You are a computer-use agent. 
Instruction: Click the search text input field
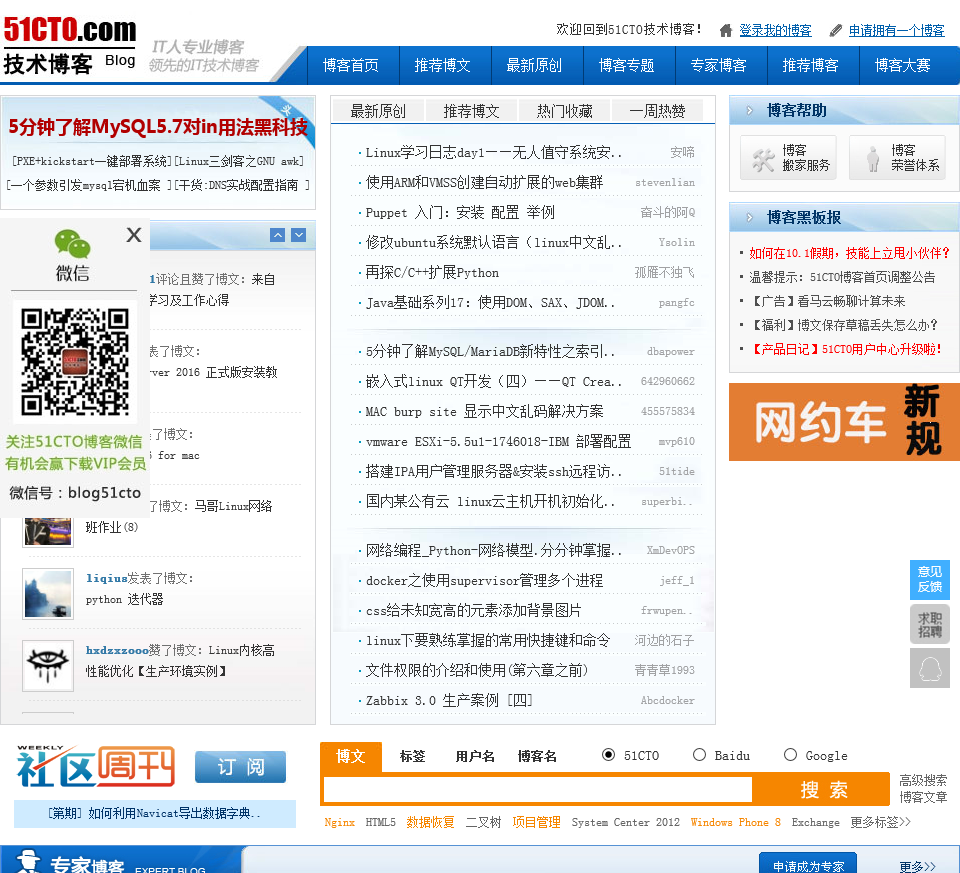[538, 790]
